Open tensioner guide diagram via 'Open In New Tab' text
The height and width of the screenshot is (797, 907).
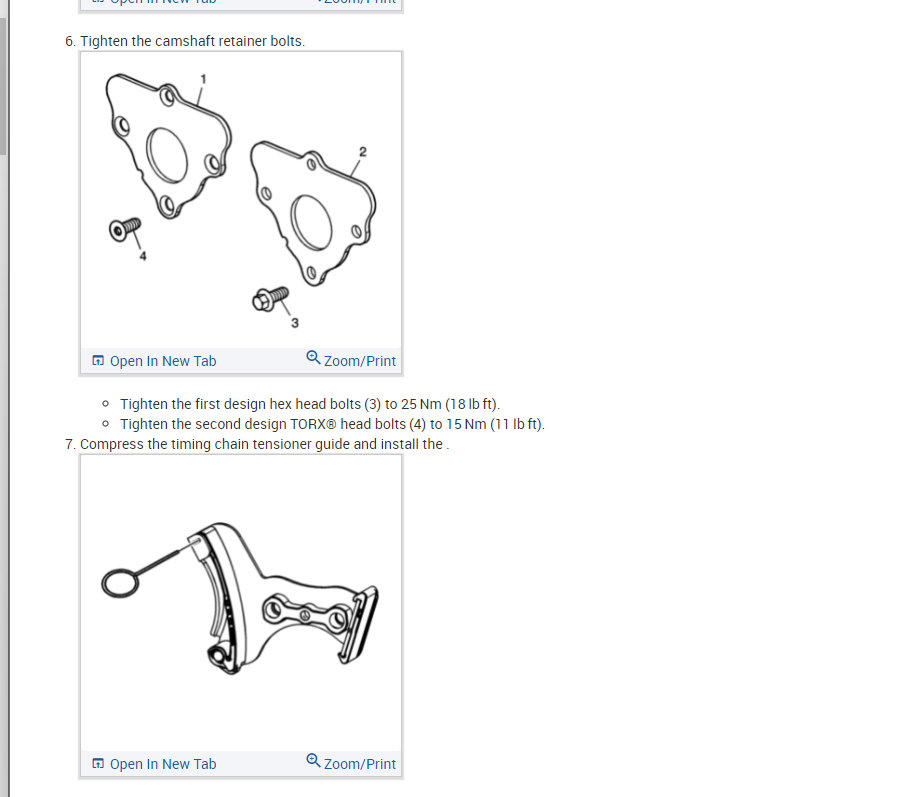click(163, 764)
